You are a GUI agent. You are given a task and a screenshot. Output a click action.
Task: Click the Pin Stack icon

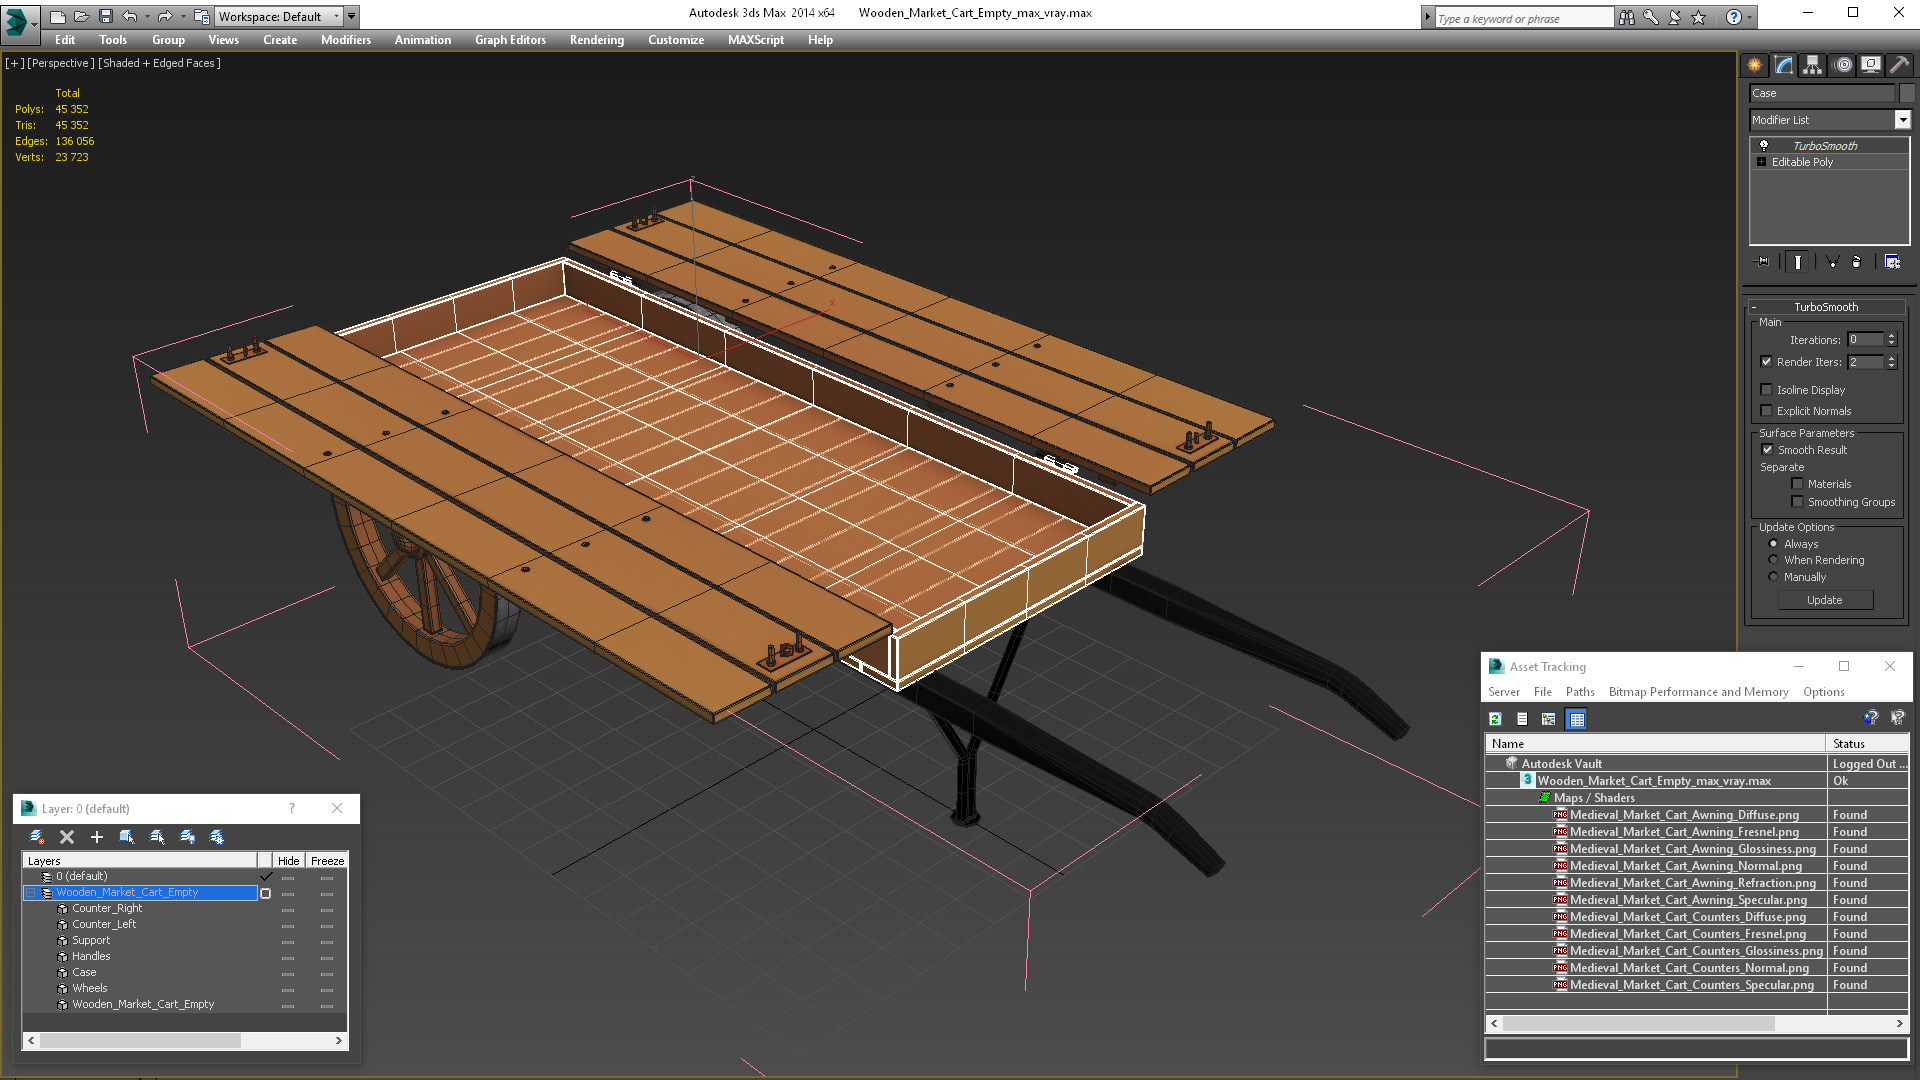[x=1762, y=262]
